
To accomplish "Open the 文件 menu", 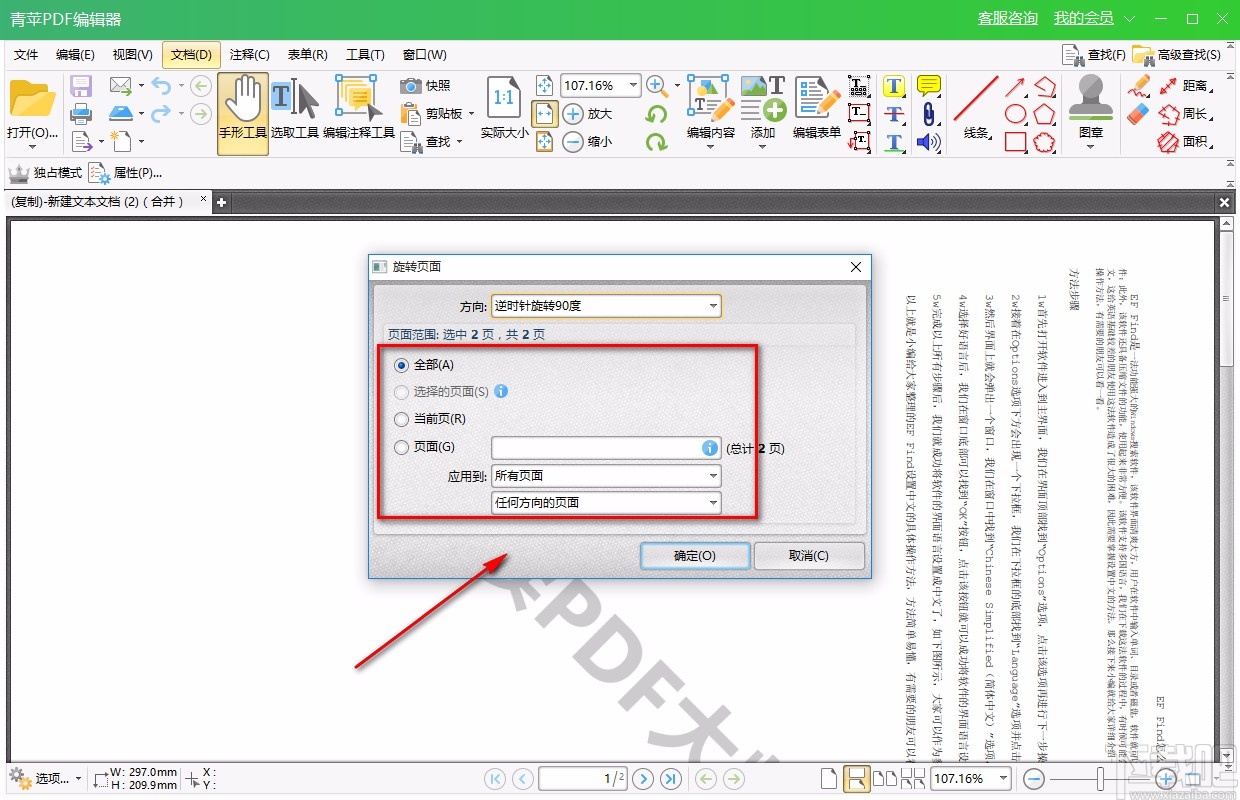I will tap(26, 55).
